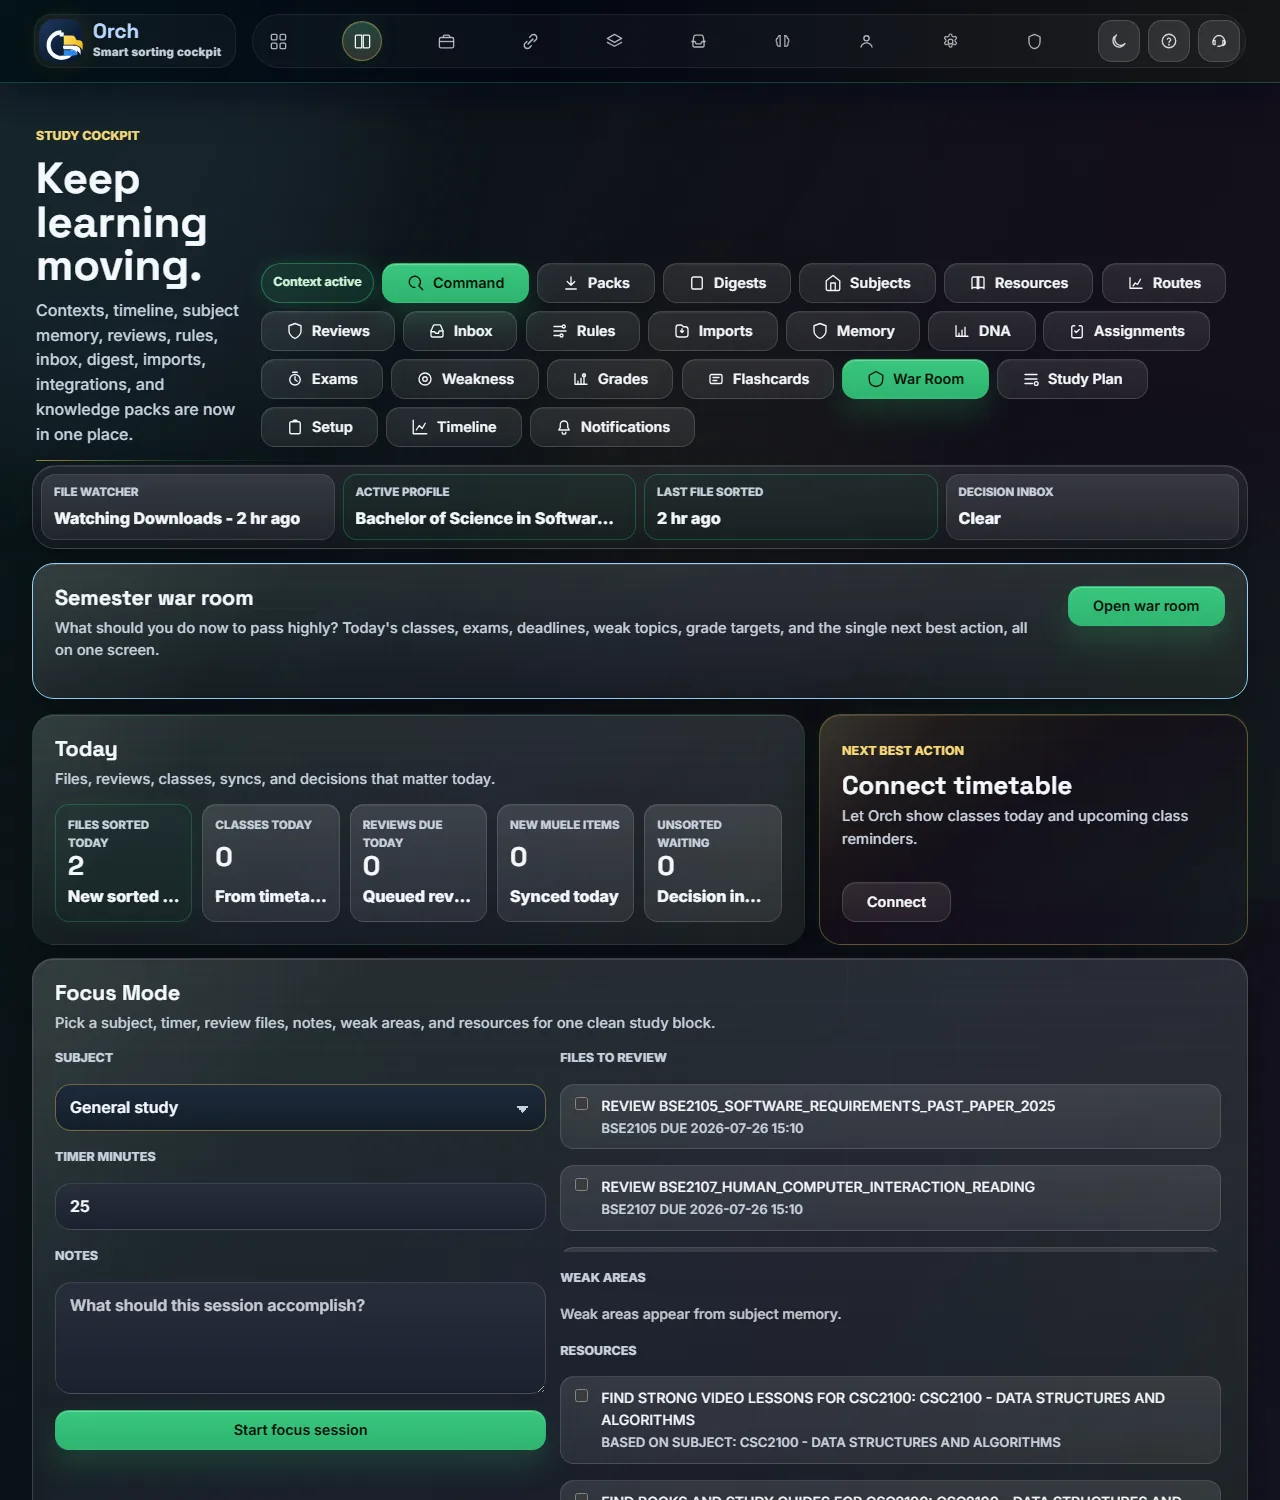
Task: Click the home icon on the Subjects tab
Action: click(x=833, y=283)
